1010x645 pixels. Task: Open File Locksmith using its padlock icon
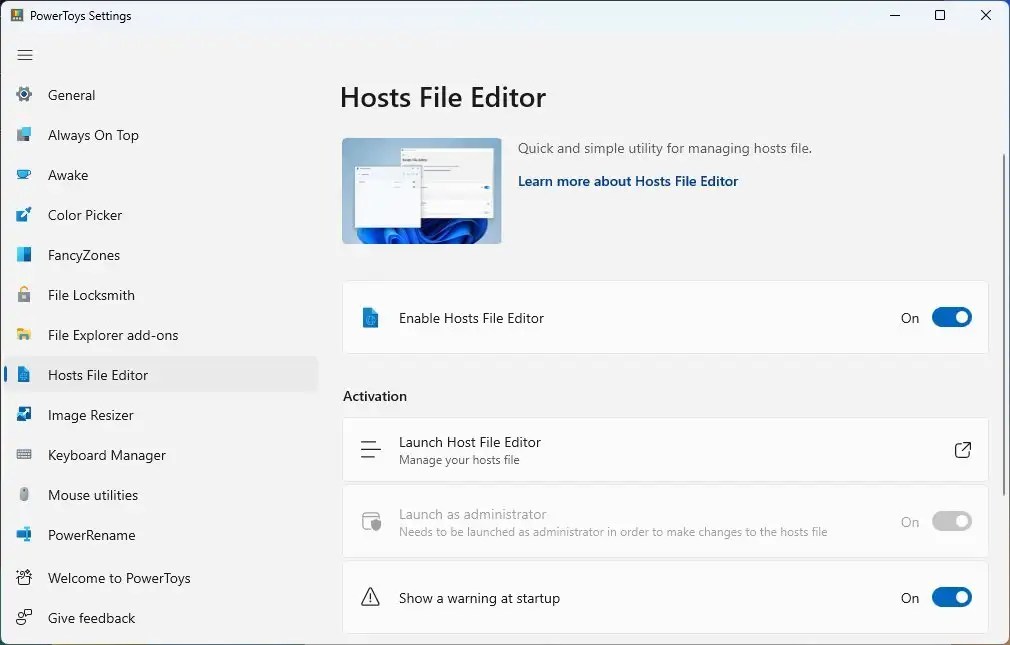tap(24, 295)
